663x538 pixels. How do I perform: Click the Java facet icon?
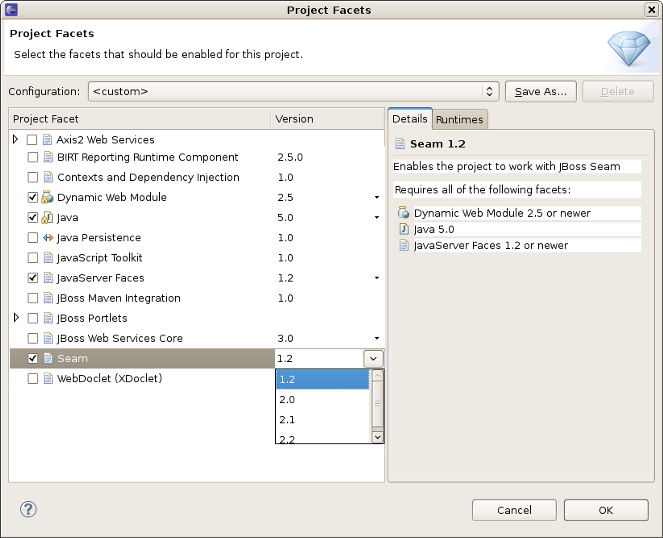pyautogui.click(x=47, y=218)
